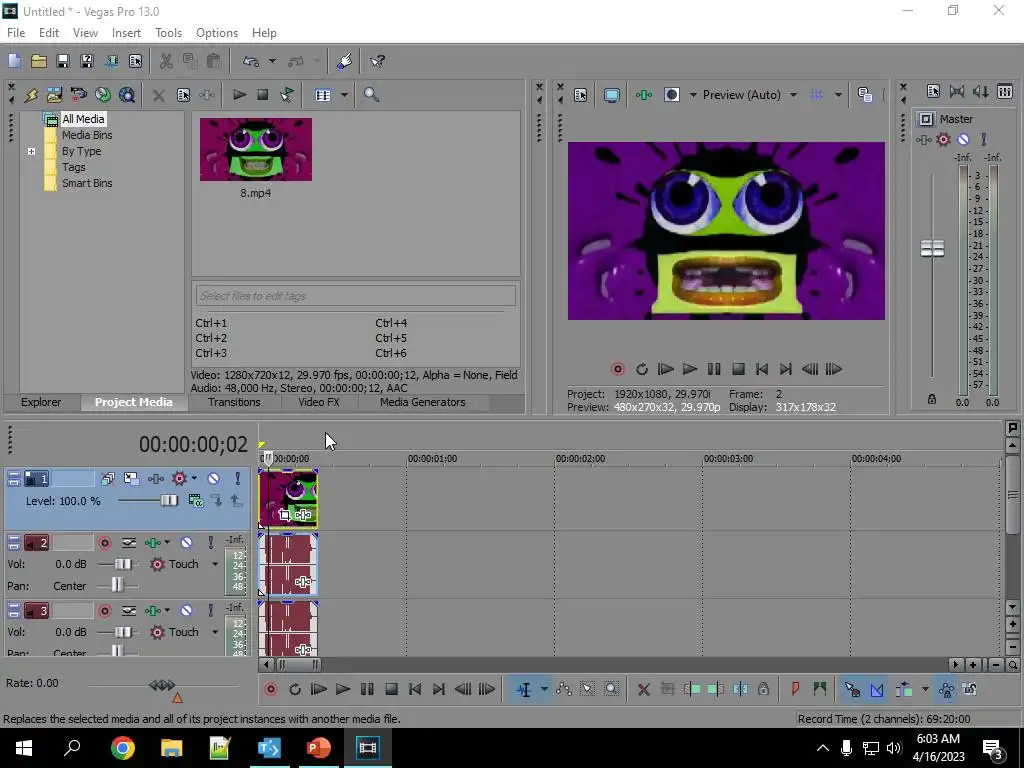1024x768 pixels.
Task: Click the Cut scissors icon in main toolbar
Action: tap(166, 61)
